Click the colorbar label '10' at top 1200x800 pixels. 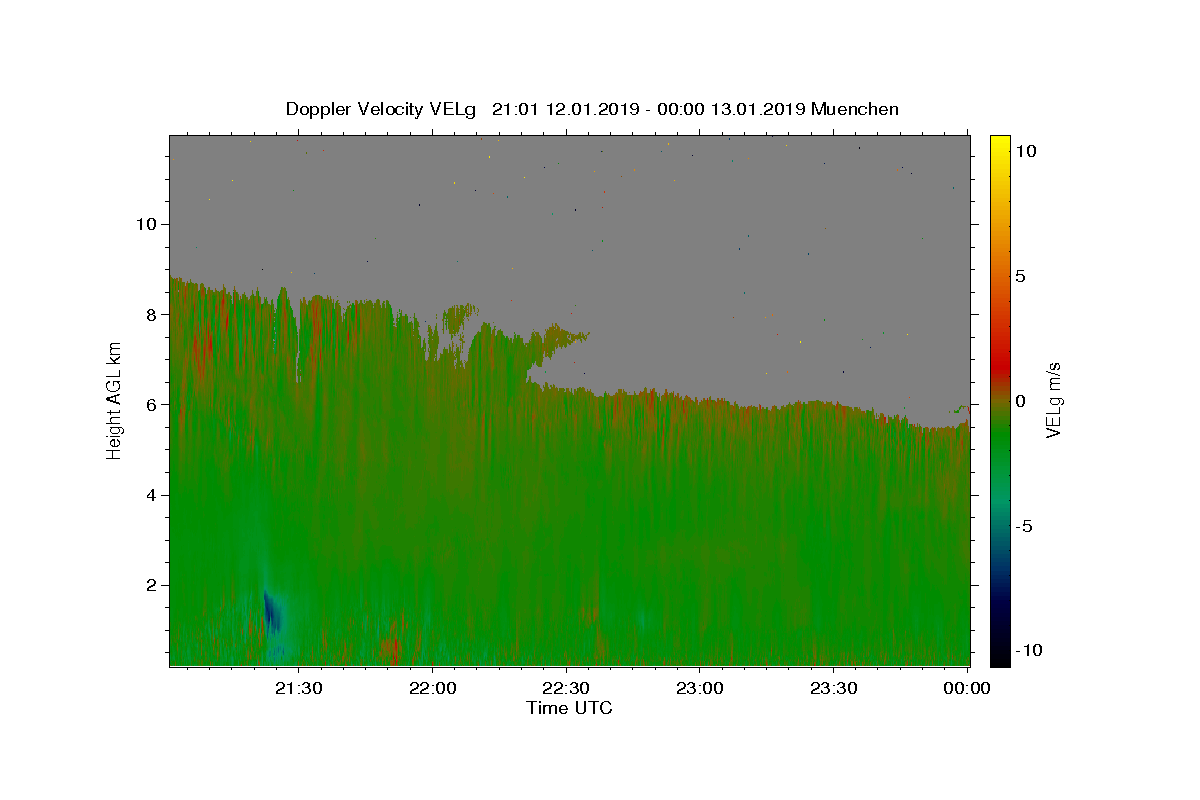1025,151
